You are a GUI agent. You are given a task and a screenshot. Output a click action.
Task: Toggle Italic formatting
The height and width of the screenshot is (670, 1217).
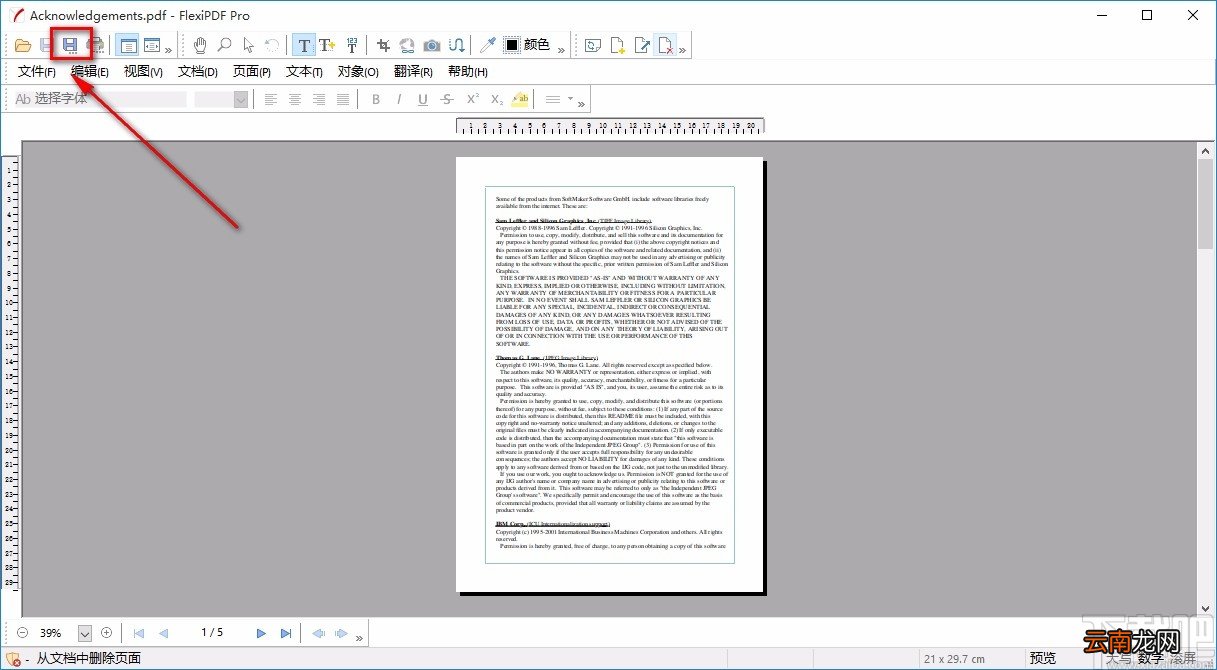coord(399,99)
